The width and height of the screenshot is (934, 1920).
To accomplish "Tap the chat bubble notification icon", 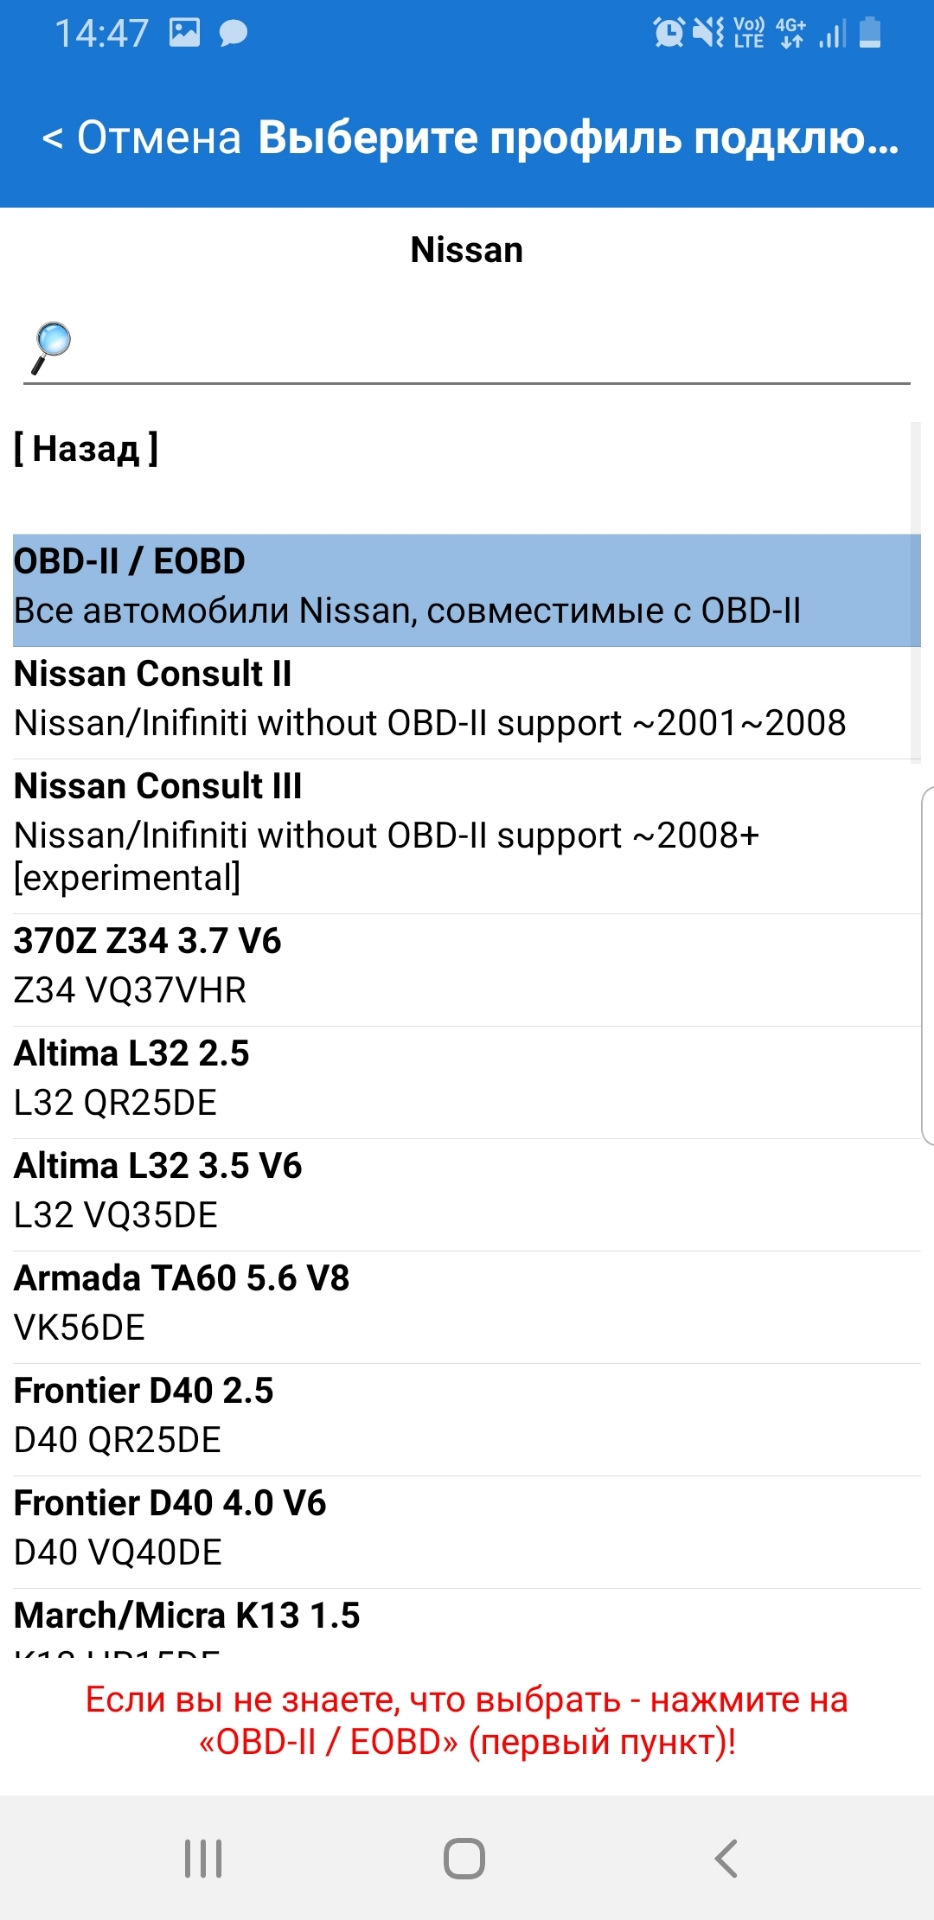I will (x=233, y=34).
